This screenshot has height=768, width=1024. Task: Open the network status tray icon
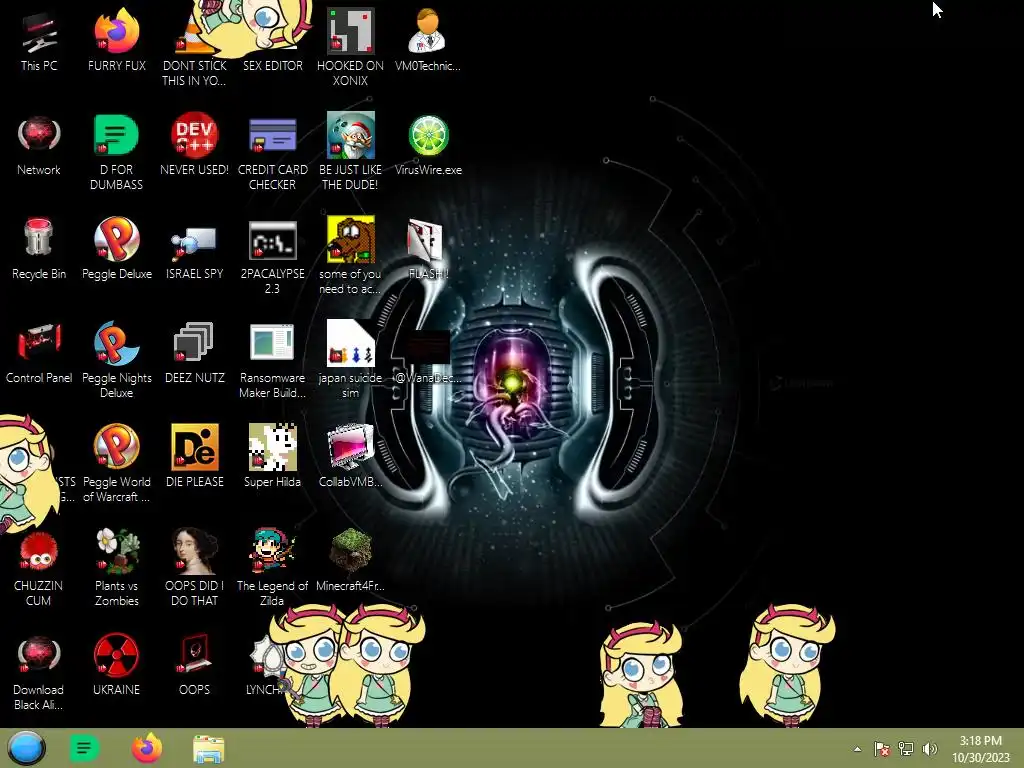[x=906, y=749]
